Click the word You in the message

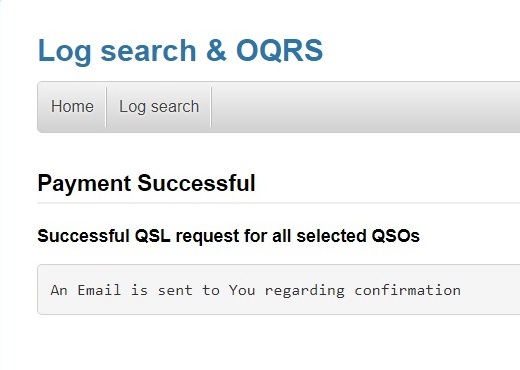(x=242, y=290)
